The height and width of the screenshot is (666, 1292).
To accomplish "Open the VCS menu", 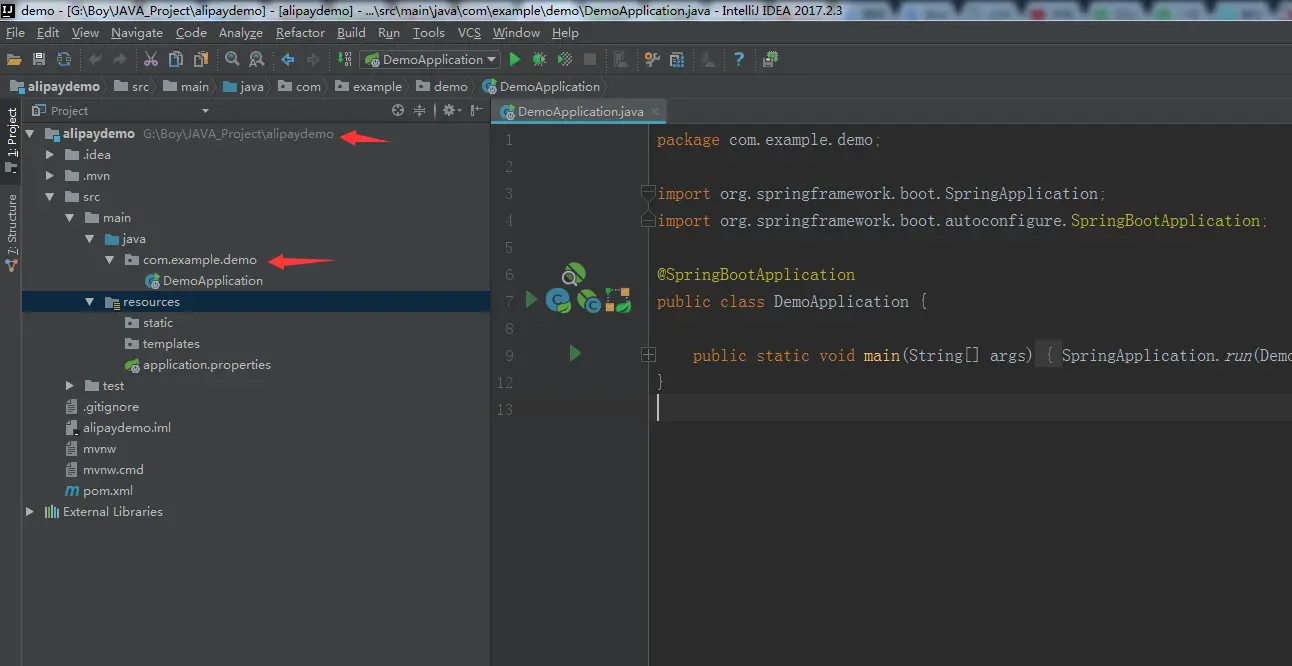I will [x=469, y=33].
